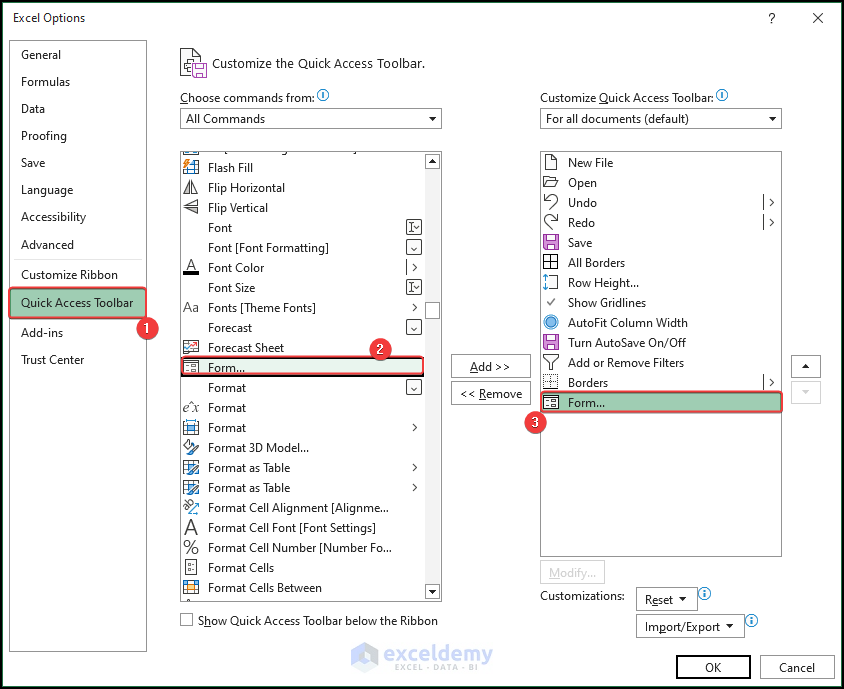Select the New File toolbar icon
The height and width of the screenshot is (689, 844).
coord(551,162)
